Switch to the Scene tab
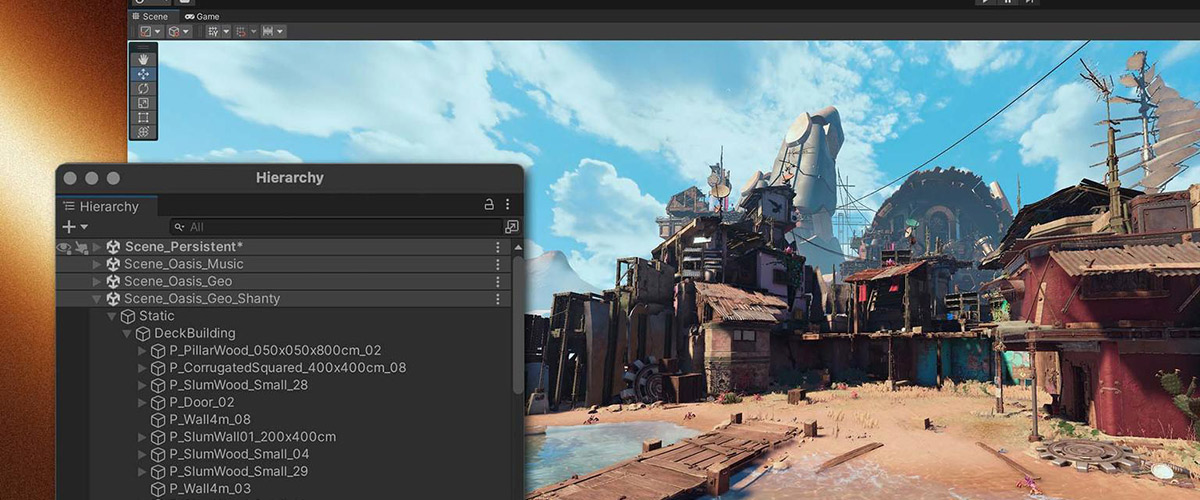 (x=154, y=16)
